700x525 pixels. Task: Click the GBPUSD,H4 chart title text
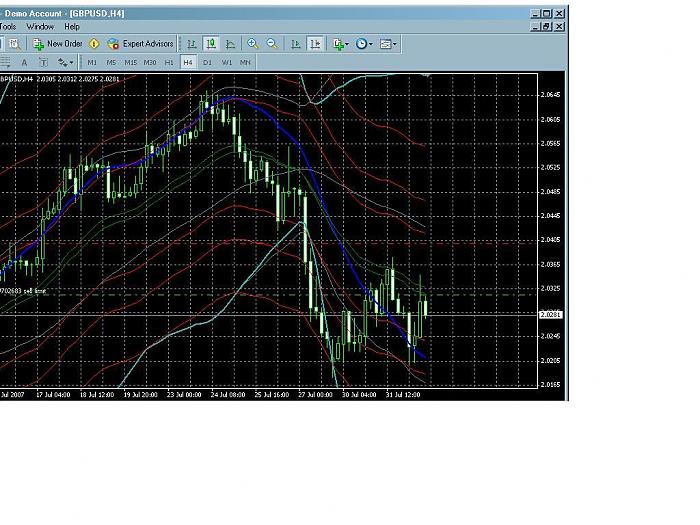(x=17, y=79)
